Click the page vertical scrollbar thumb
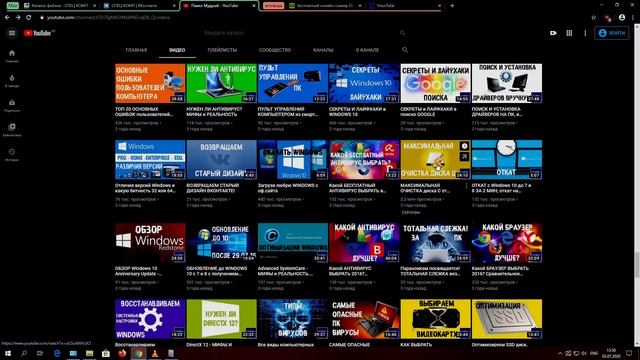Image resolution: width=640 pixels, height=360 pixels. (x=637, y=264)
